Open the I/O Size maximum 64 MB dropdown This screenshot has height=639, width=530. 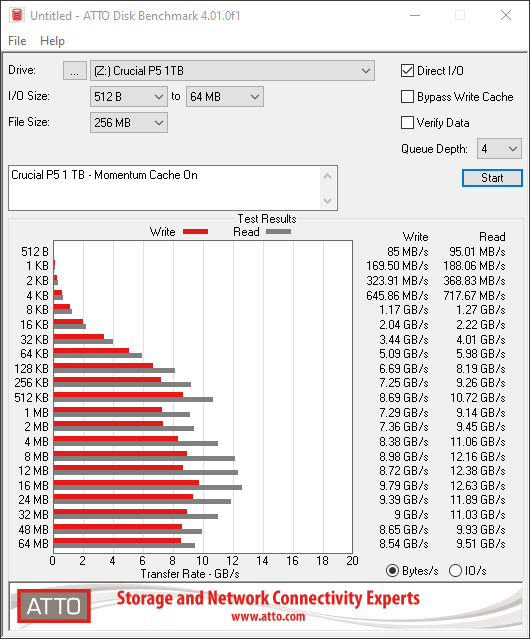225,97
